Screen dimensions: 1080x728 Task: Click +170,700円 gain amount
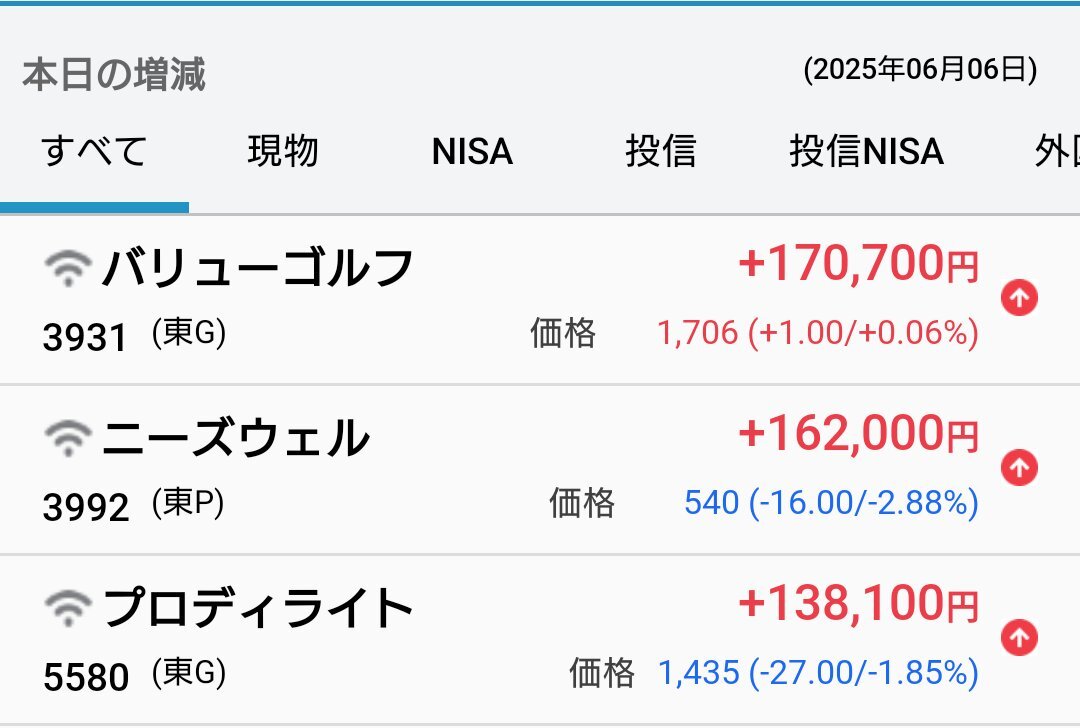point(858,264)
